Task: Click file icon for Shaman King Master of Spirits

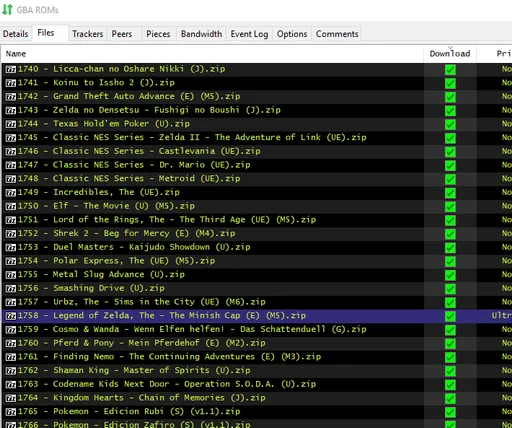Action: (11, 371)
